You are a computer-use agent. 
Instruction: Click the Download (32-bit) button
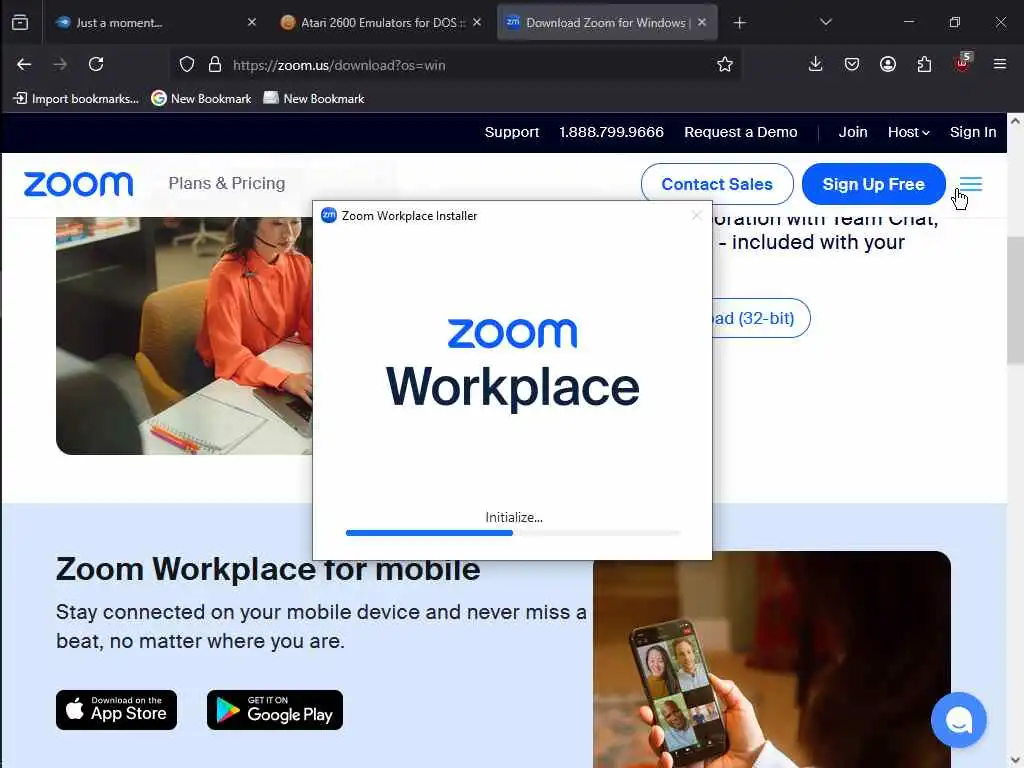click(x=759, y=318)
